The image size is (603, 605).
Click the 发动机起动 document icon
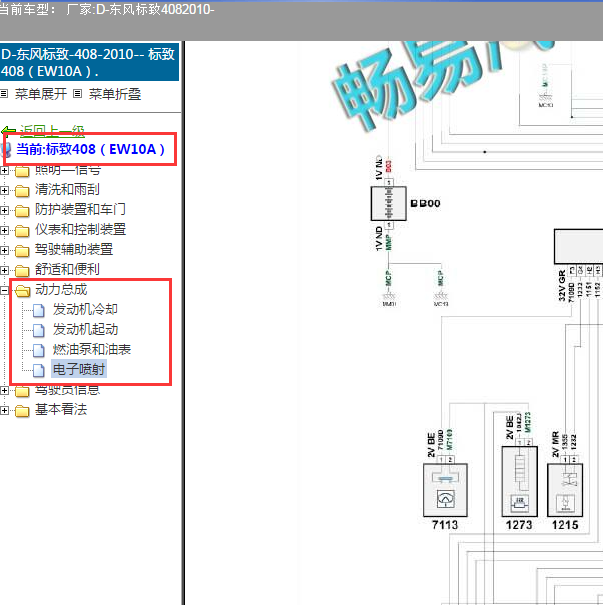point(39,330)
